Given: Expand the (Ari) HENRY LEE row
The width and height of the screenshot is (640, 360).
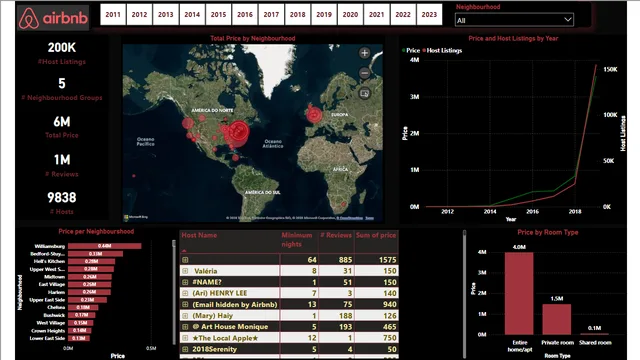Looking at the screenshot, I should coord(185,293).
